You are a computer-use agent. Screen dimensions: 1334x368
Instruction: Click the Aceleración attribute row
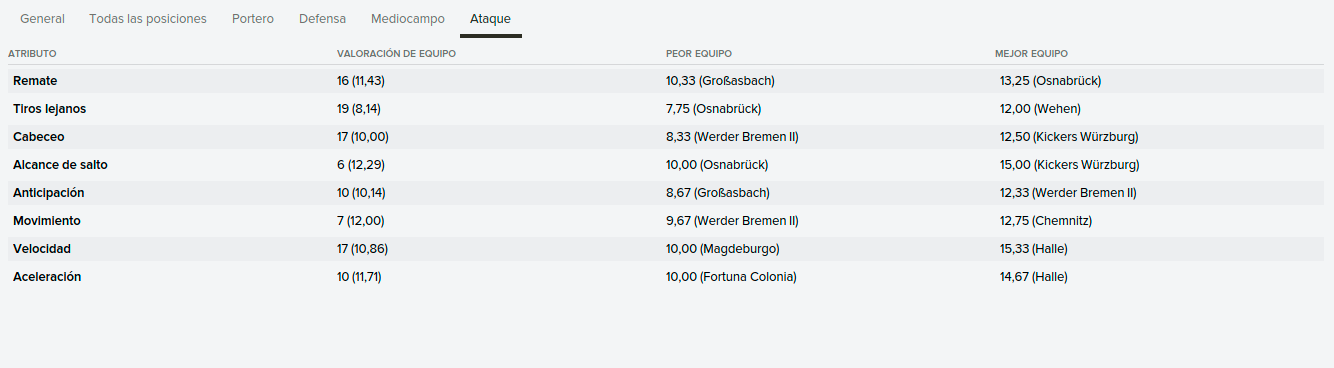tap(667, 276)
